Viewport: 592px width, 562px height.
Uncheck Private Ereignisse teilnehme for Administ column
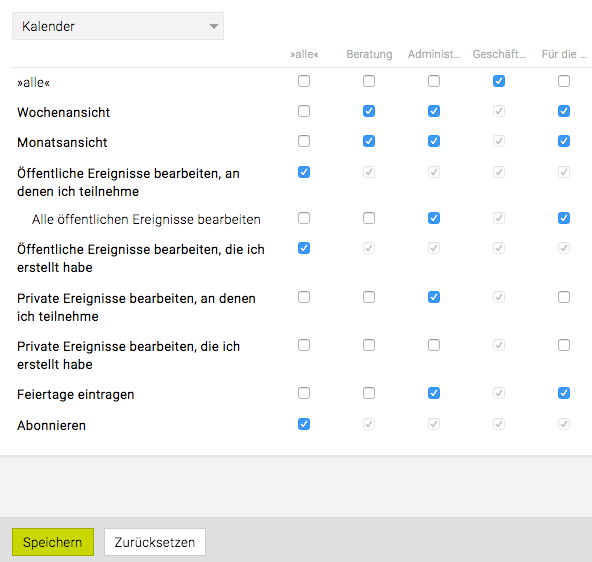pos(434,297)
